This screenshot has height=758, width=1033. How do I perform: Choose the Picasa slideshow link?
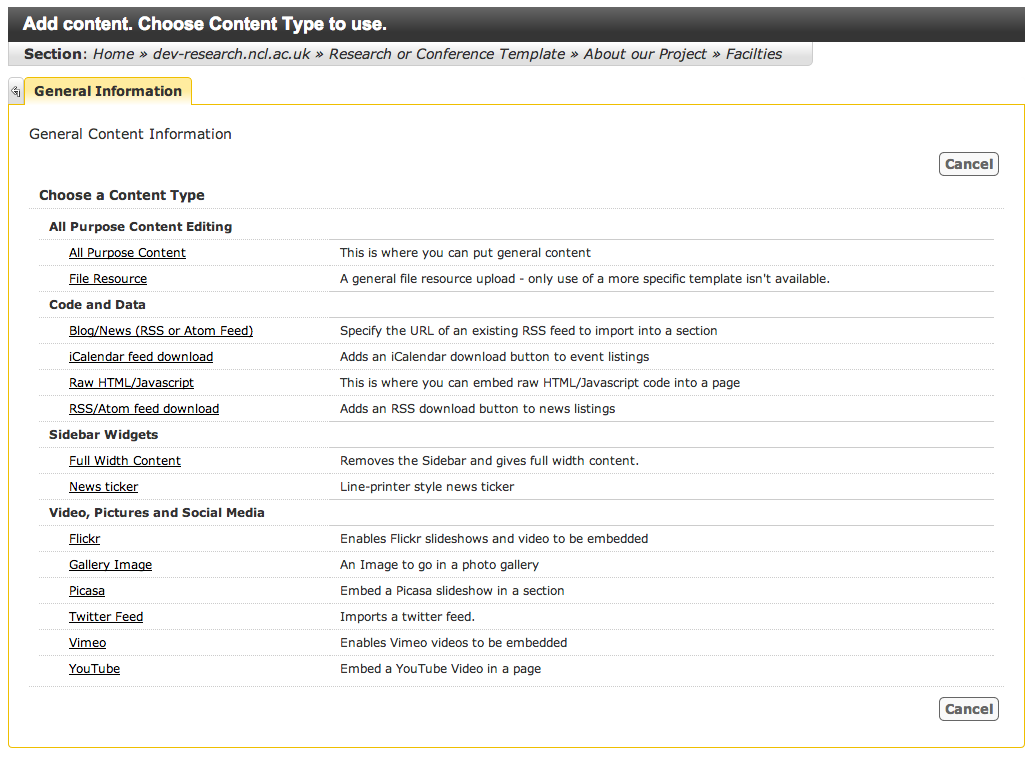point(87,591)
